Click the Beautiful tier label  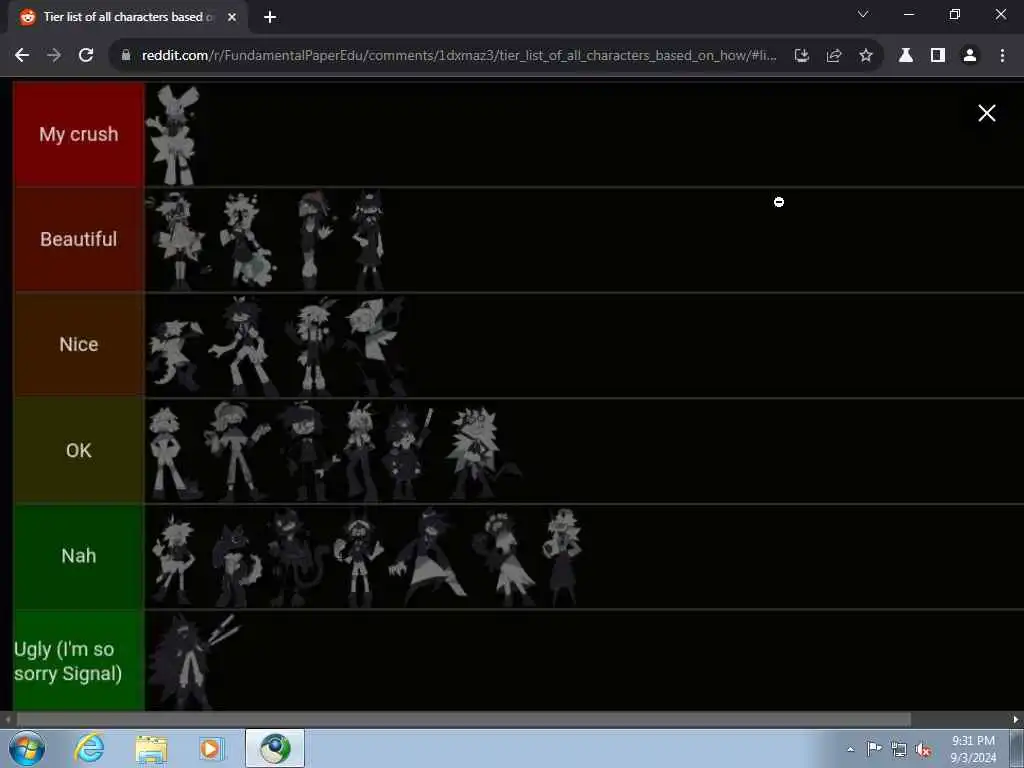pos(78,239)
